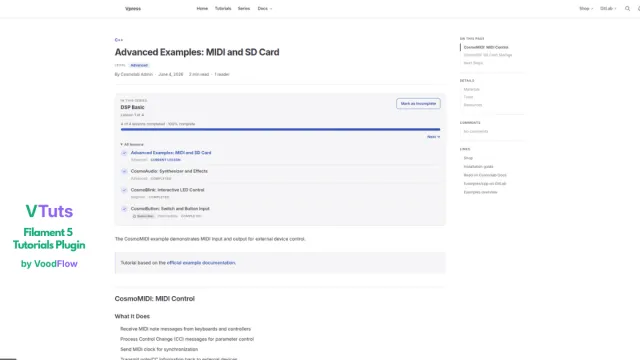This screenshot has width=640, height=360.
Task: Follow the official example documentation link
Action: pyautogui.click(x=201, y=263)
